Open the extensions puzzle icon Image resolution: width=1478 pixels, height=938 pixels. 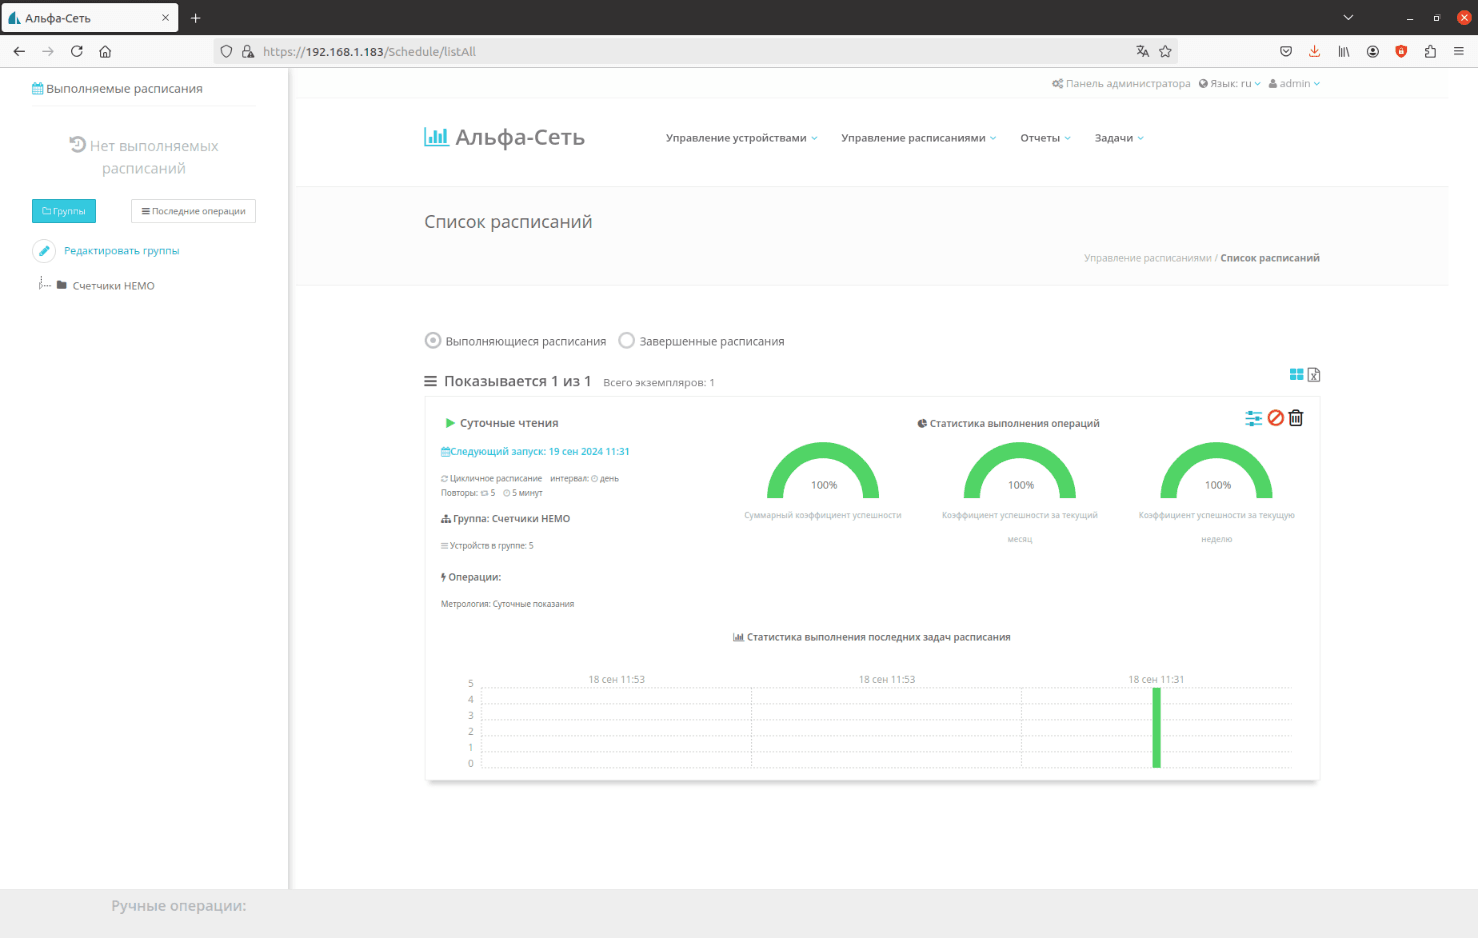point(1430,51)
